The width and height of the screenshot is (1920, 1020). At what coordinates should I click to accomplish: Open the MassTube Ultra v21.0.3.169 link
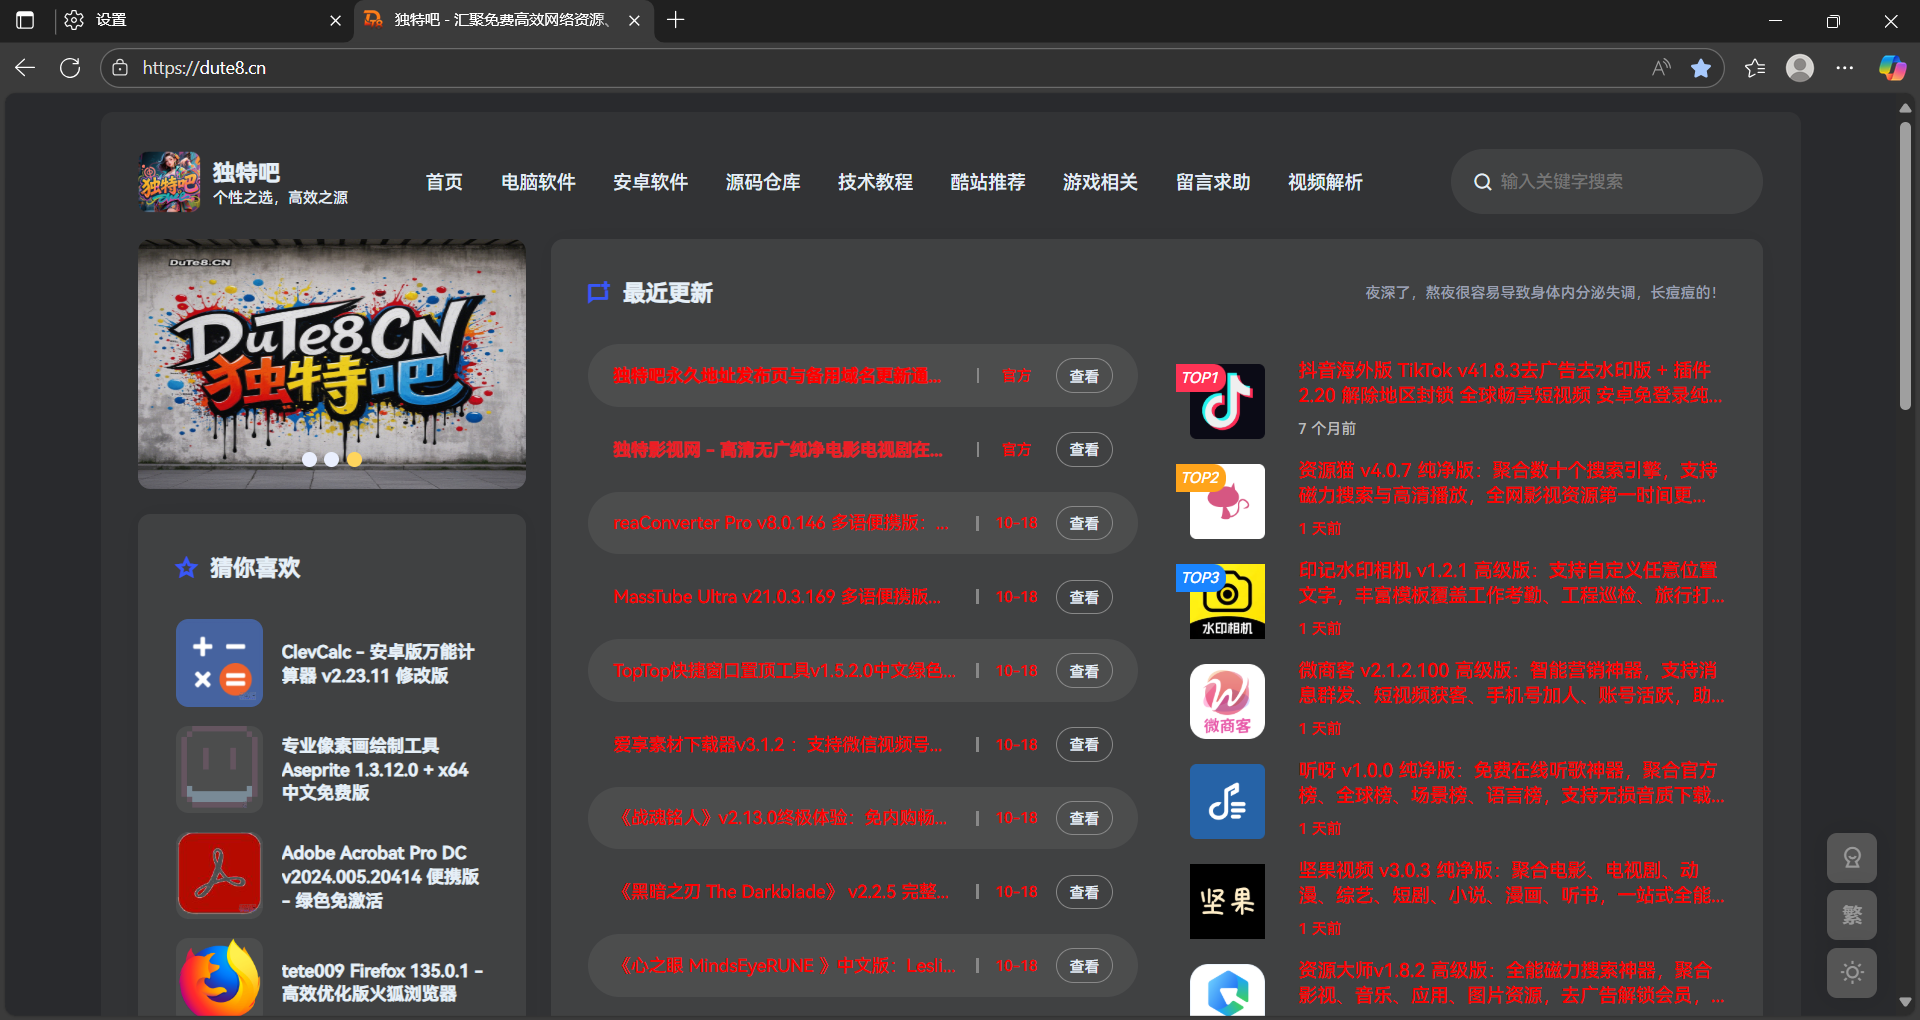pyautogui.click(x=777, y=597)
